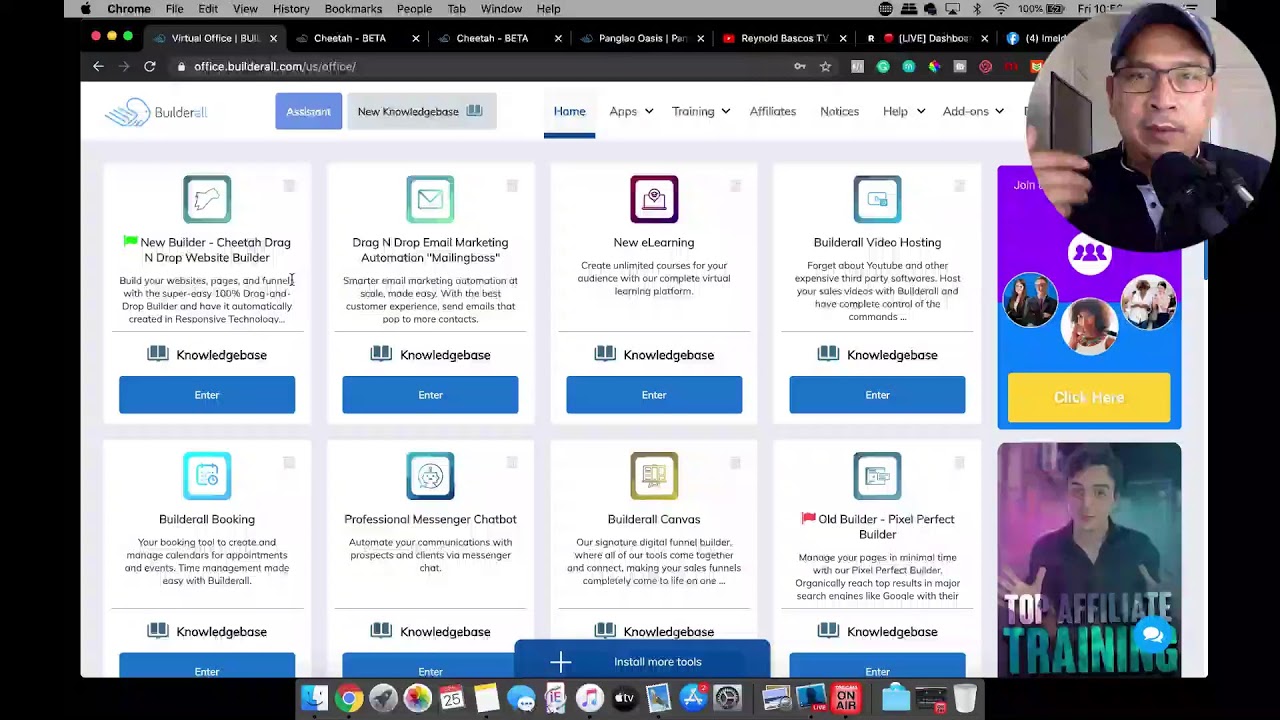Open the Cheetah website builder app icon
Screen dimensions: 1280x720
207,199
